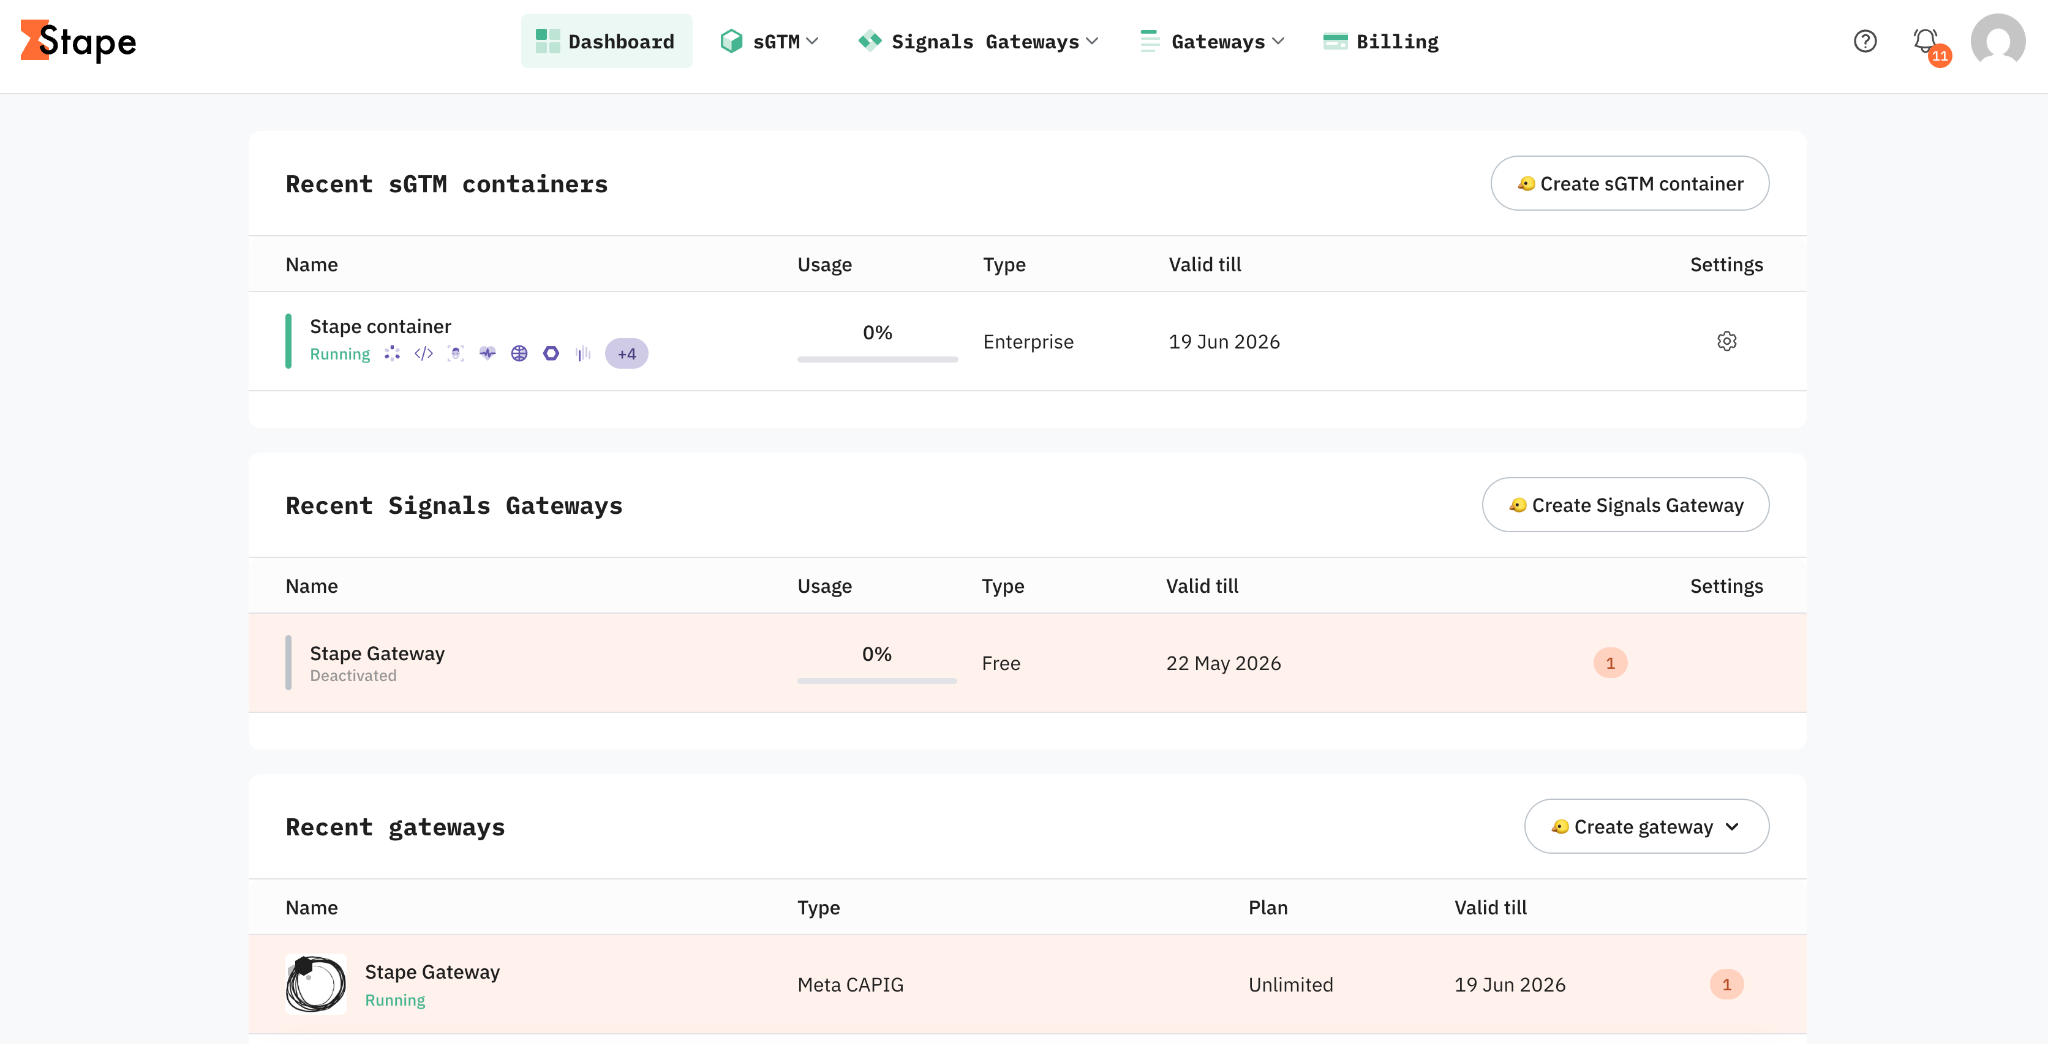2048x1044 pixels.
Task: Expand the sGTM menu
Action: click(x=769, y=41)
